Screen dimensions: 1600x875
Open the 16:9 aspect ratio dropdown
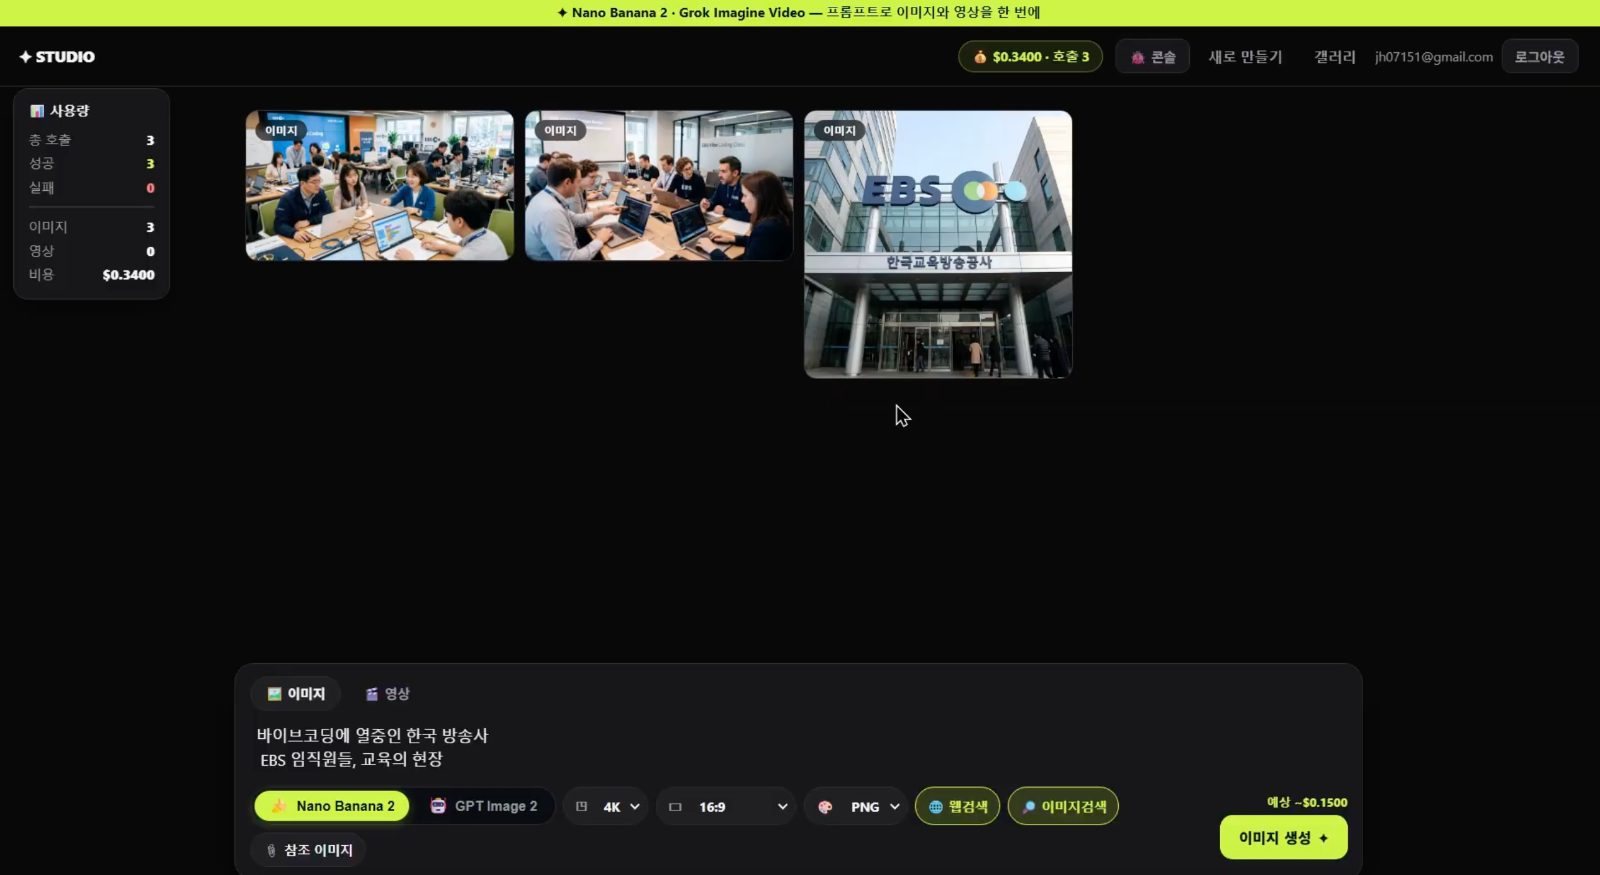(727, 806)
